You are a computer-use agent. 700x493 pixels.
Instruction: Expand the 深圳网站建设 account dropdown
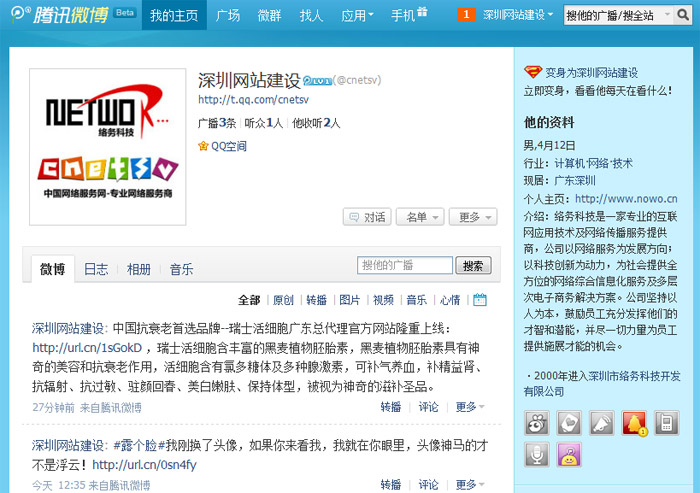click(x=518, y=15)
